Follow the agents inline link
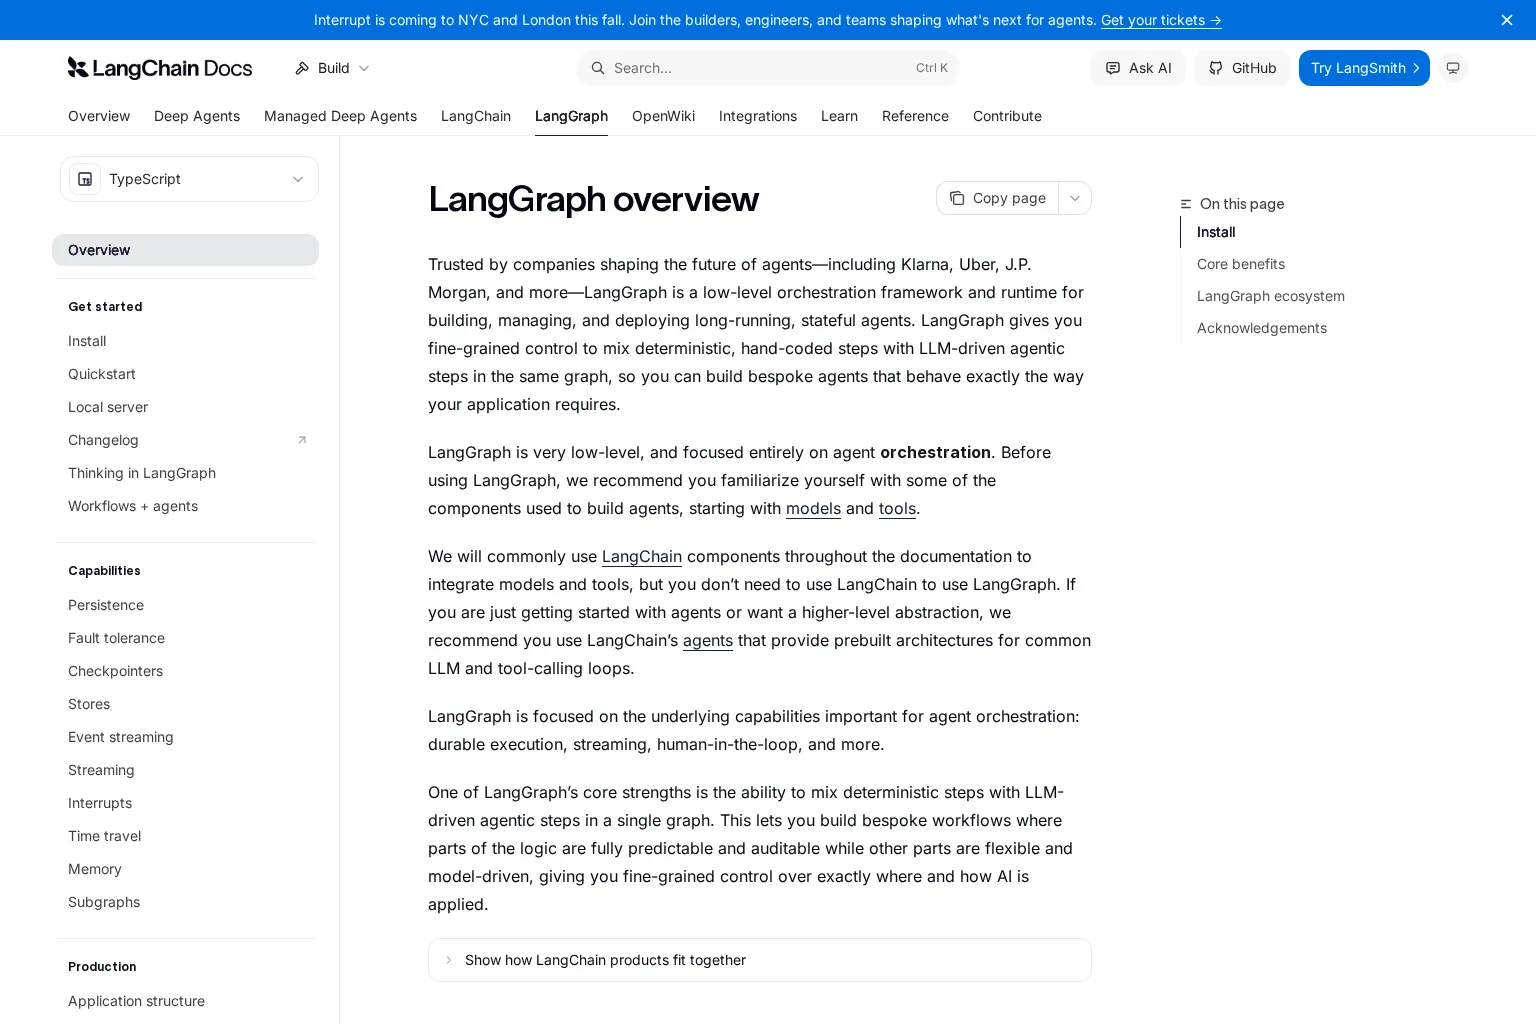 coord(708,640)
